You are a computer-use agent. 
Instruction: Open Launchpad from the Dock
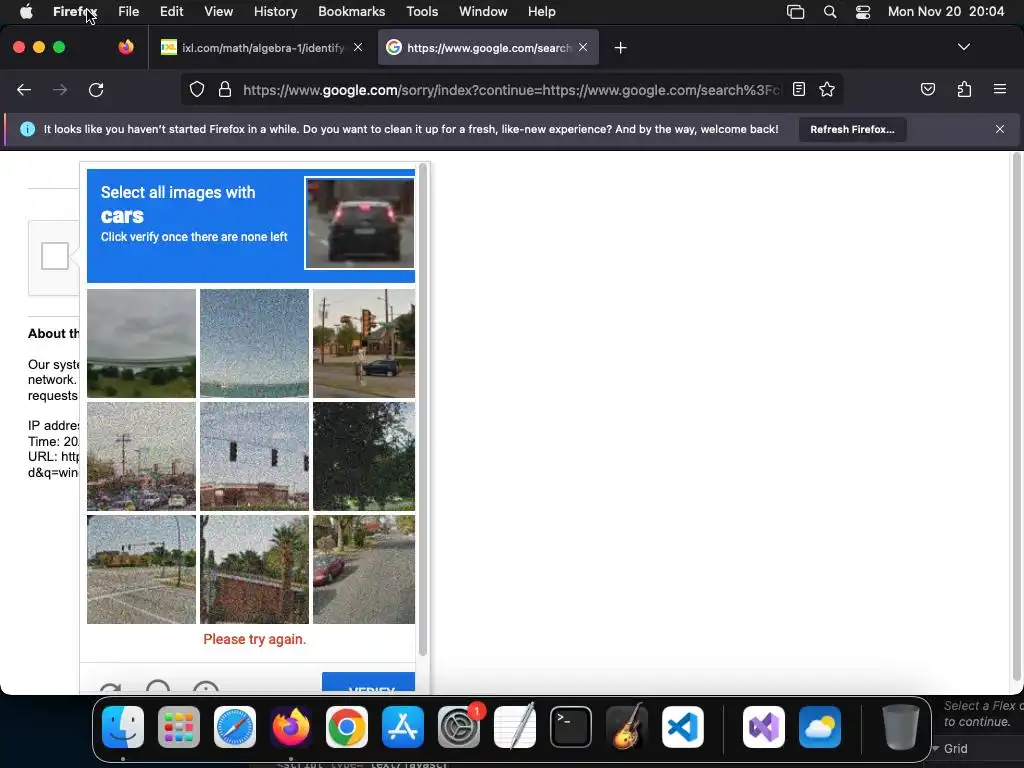179,727
